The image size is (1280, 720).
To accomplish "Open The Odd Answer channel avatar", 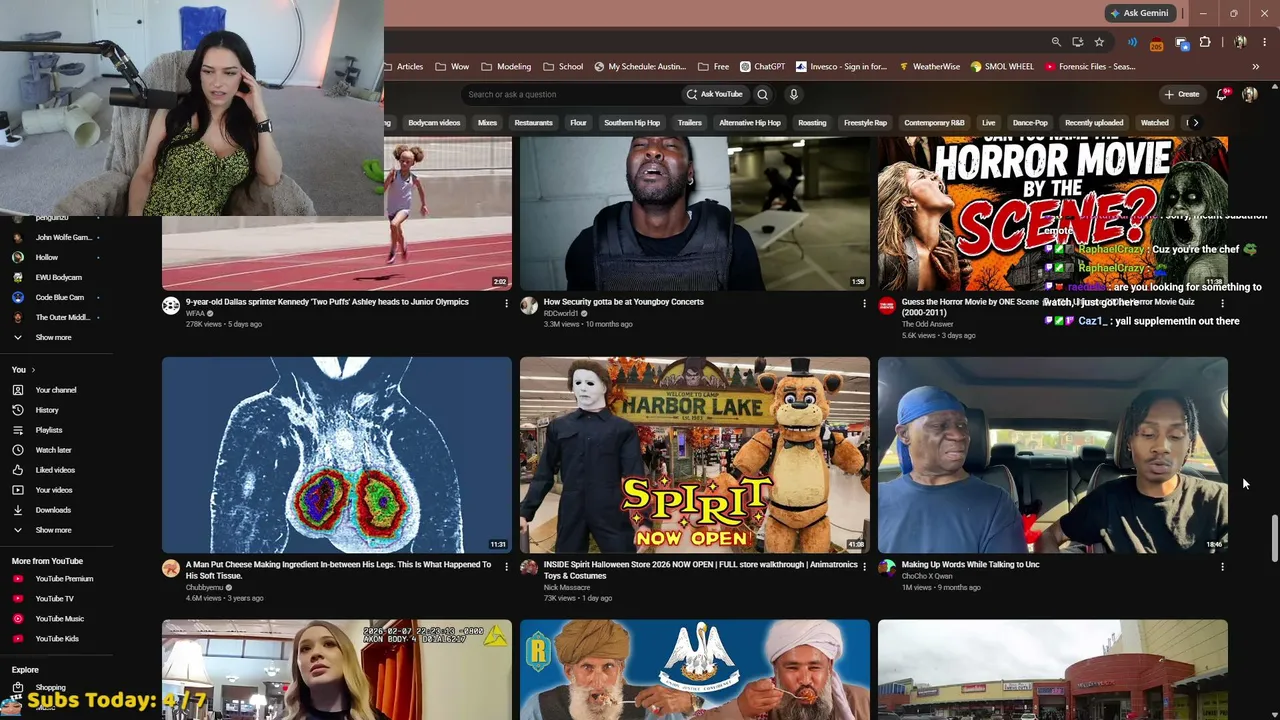I will [887, 306].
